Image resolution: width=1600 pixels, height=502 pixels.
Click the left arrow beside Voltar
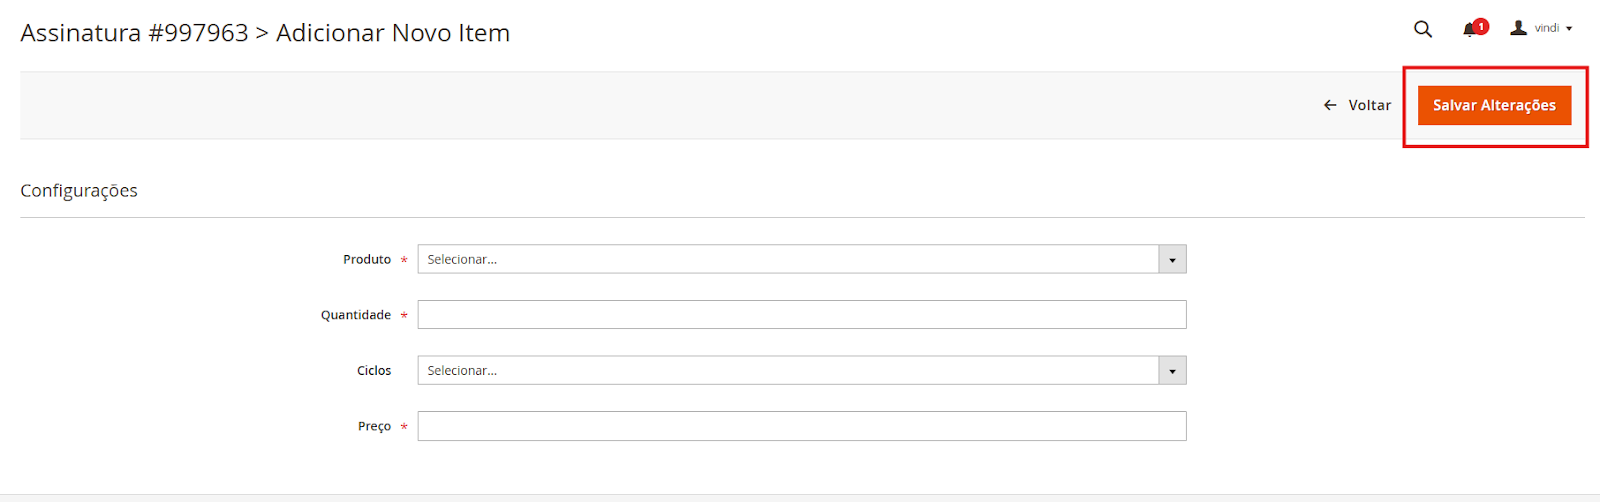tap(1330, 105)
